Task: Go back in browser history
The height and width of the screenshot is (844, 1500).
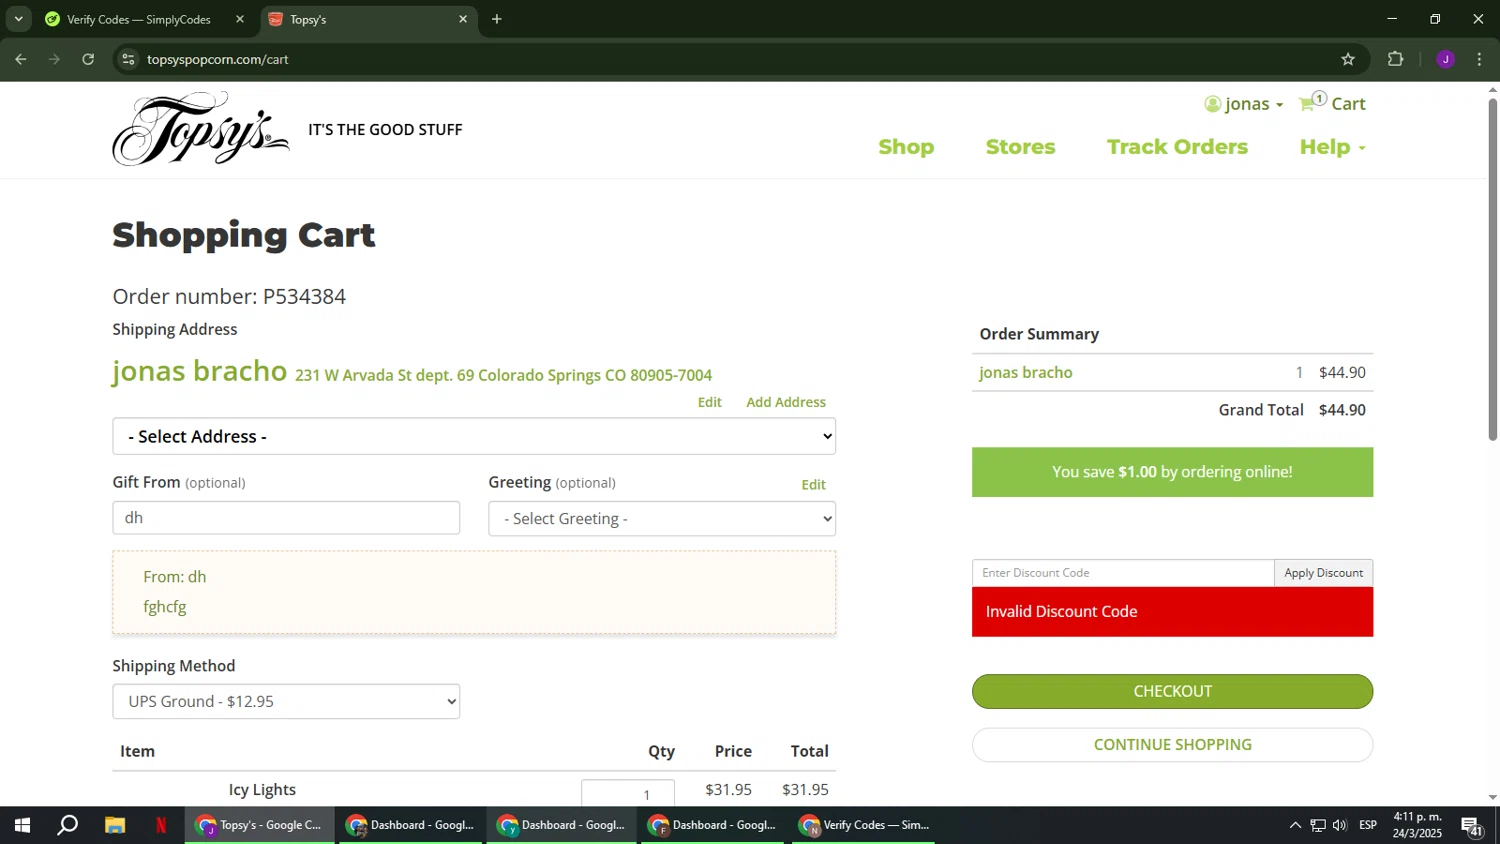Action: [21, 59]
